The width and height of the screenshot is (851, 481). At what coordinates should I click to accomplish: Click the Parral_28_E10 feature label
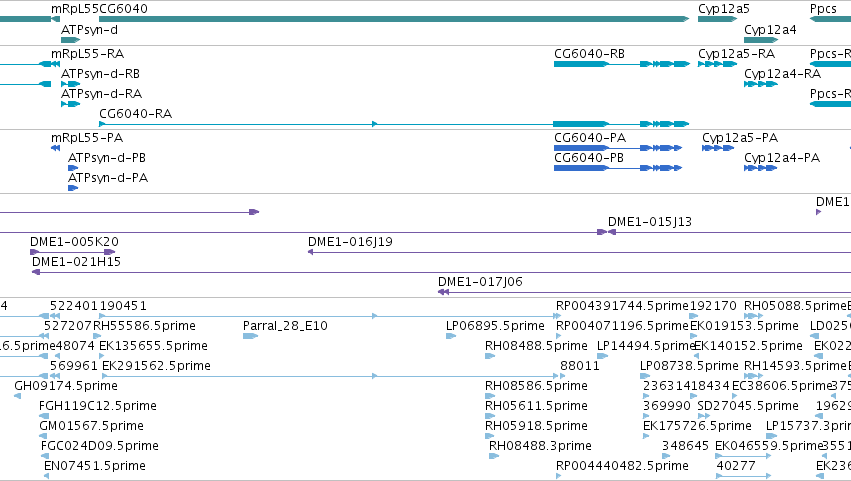[x=285, y=326]
